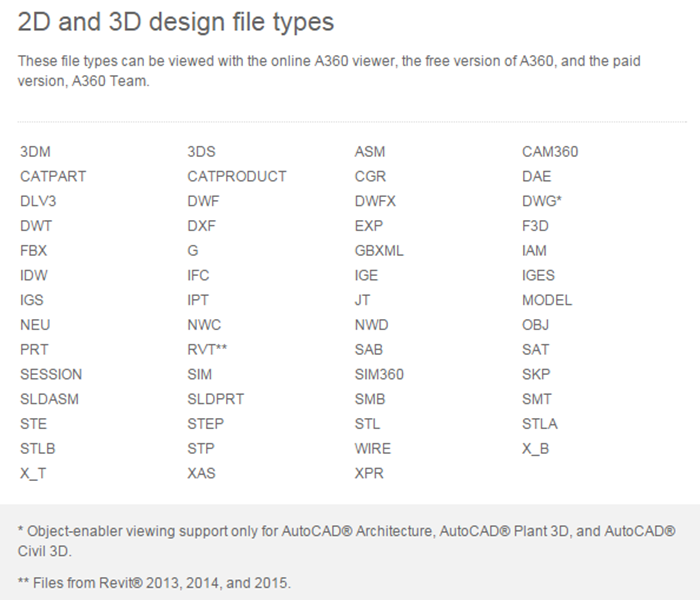Screen dimensions: 700x600
Task: Click the SIM360 file type
Action: point(379,375)
